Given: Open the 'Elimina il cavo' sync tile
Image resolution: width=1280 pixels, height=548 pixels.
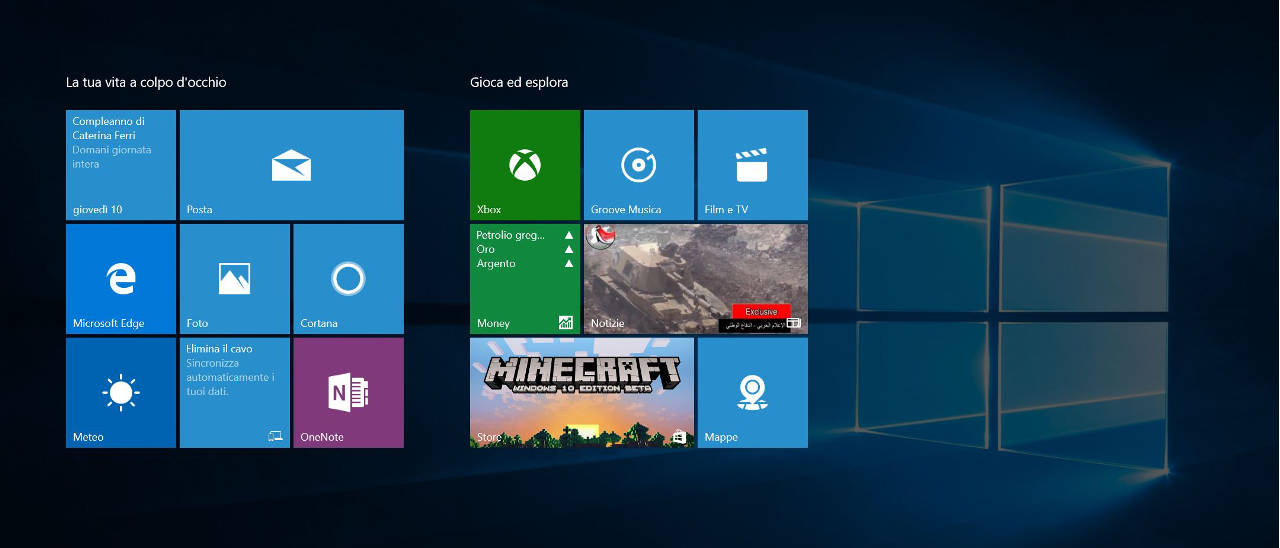Looking at the screenshot, I should (x=235, y=393).
